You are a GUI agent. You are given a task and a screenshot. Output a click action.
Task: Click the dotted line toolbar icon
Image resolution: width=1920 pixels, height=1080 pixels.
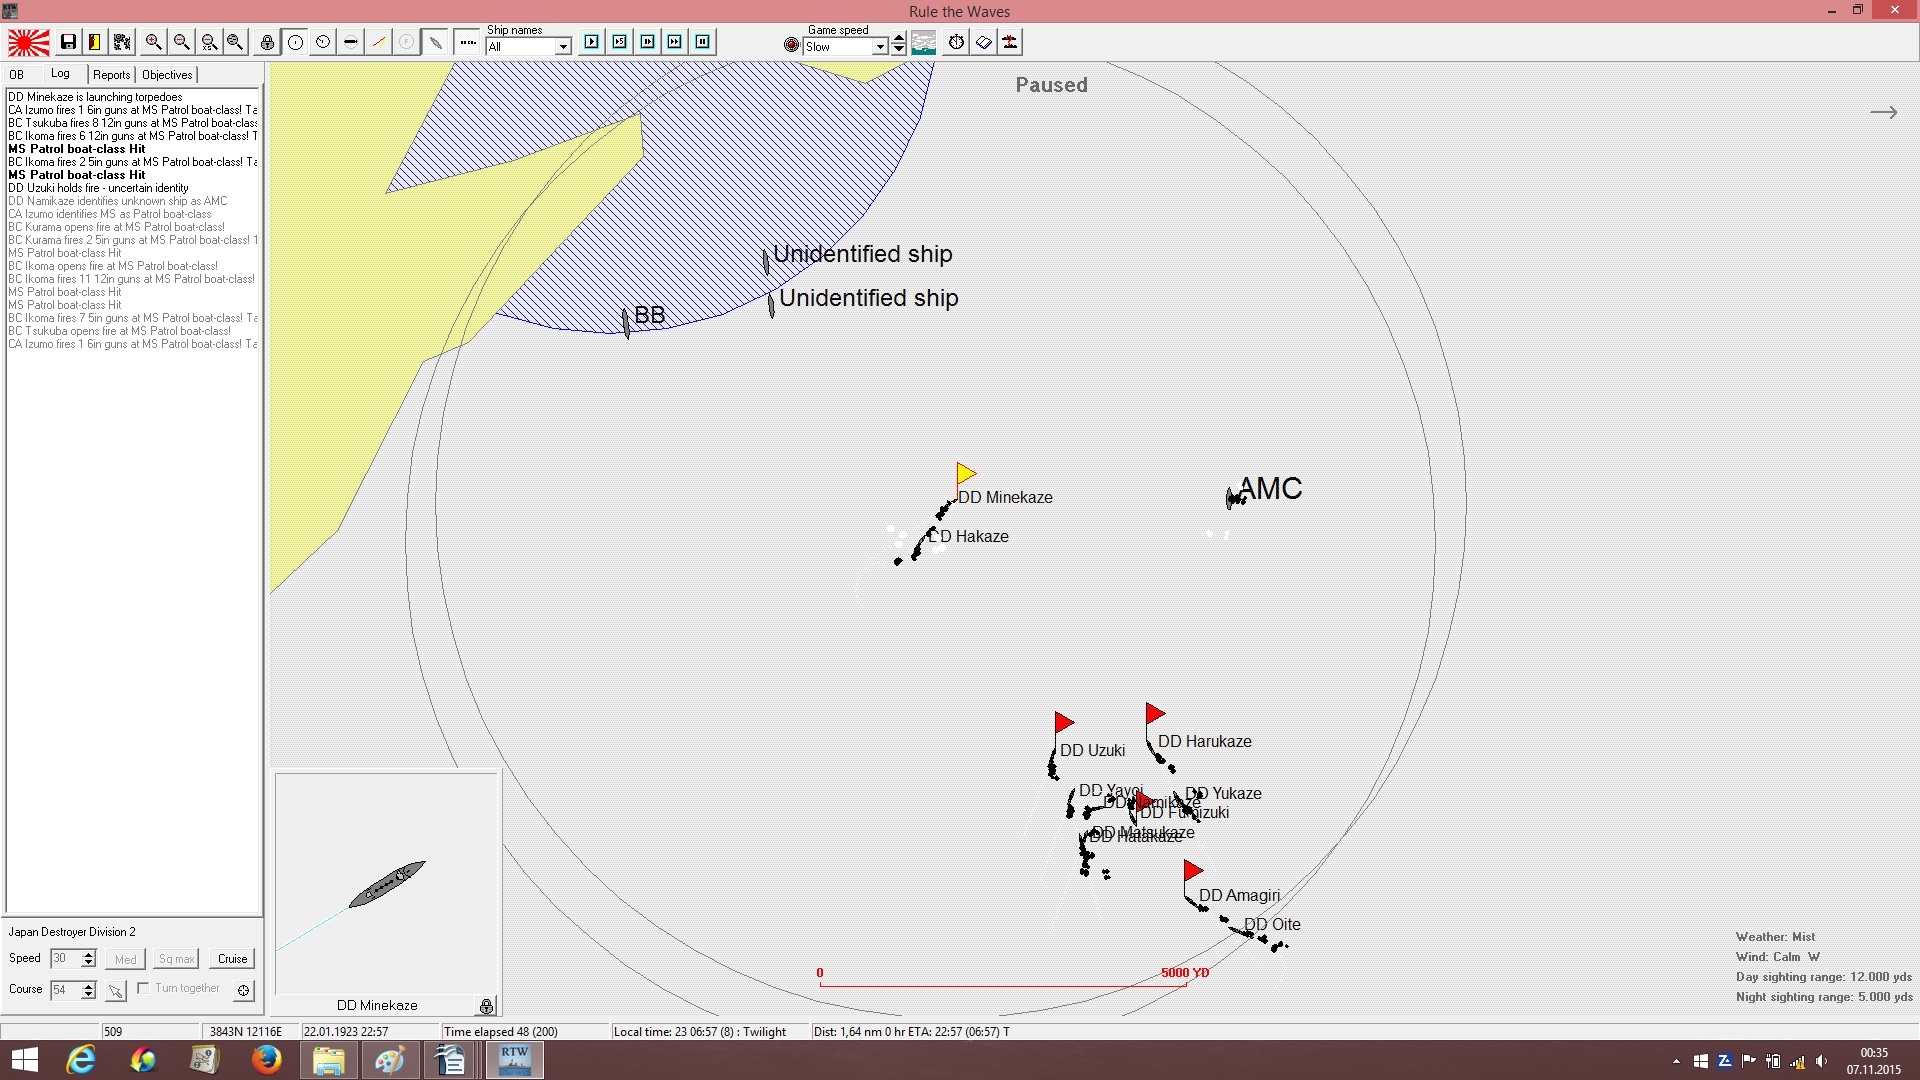(x=467, y=42)
